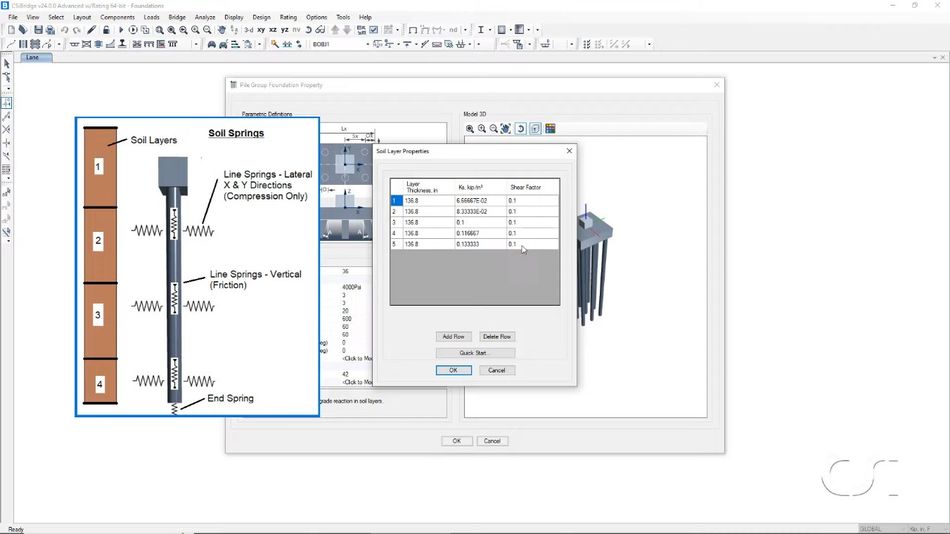The image size is (950, 534).
Task: Click the Run Analysis play icon
Action: (x=121, y=30)
